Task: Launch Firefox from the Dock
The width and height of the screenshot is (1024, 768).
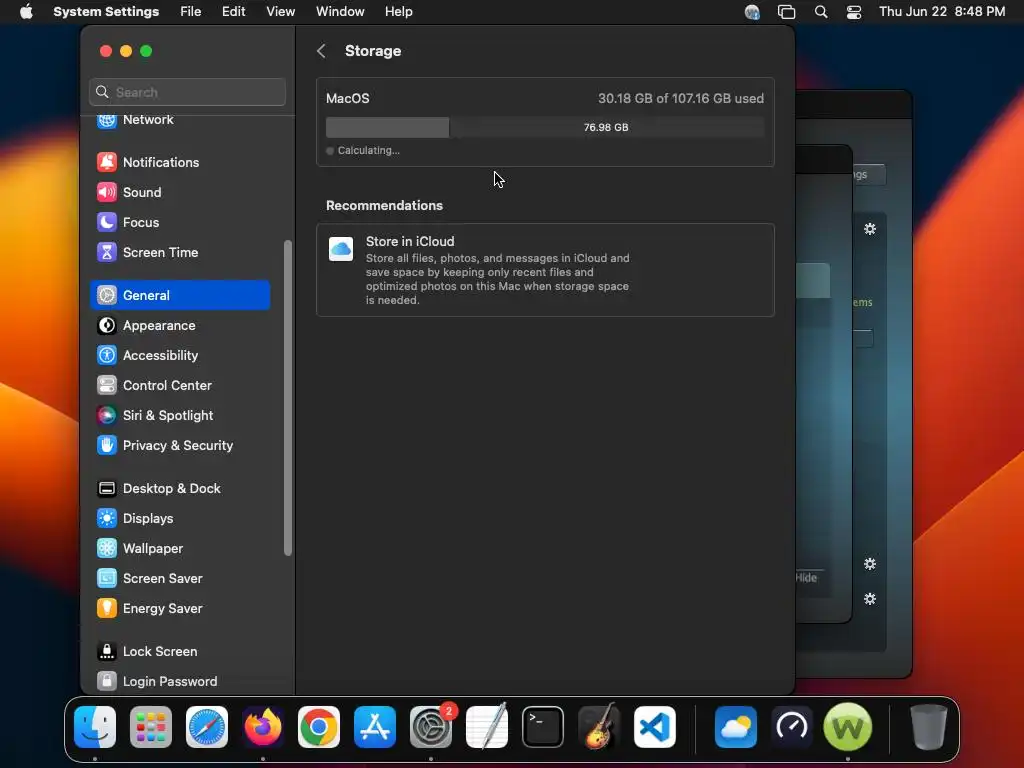Action: tap(263, 727)
